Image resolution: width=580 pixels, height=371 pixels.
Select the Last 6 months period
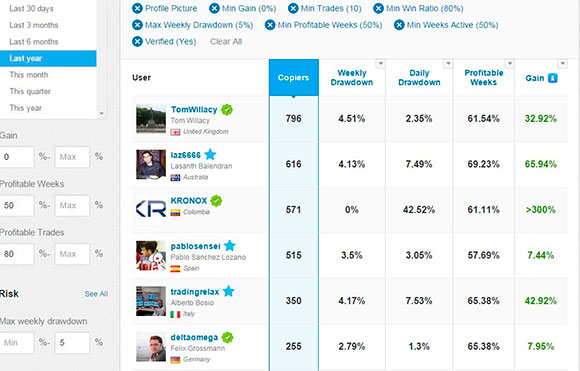click(x=34, y=42)
